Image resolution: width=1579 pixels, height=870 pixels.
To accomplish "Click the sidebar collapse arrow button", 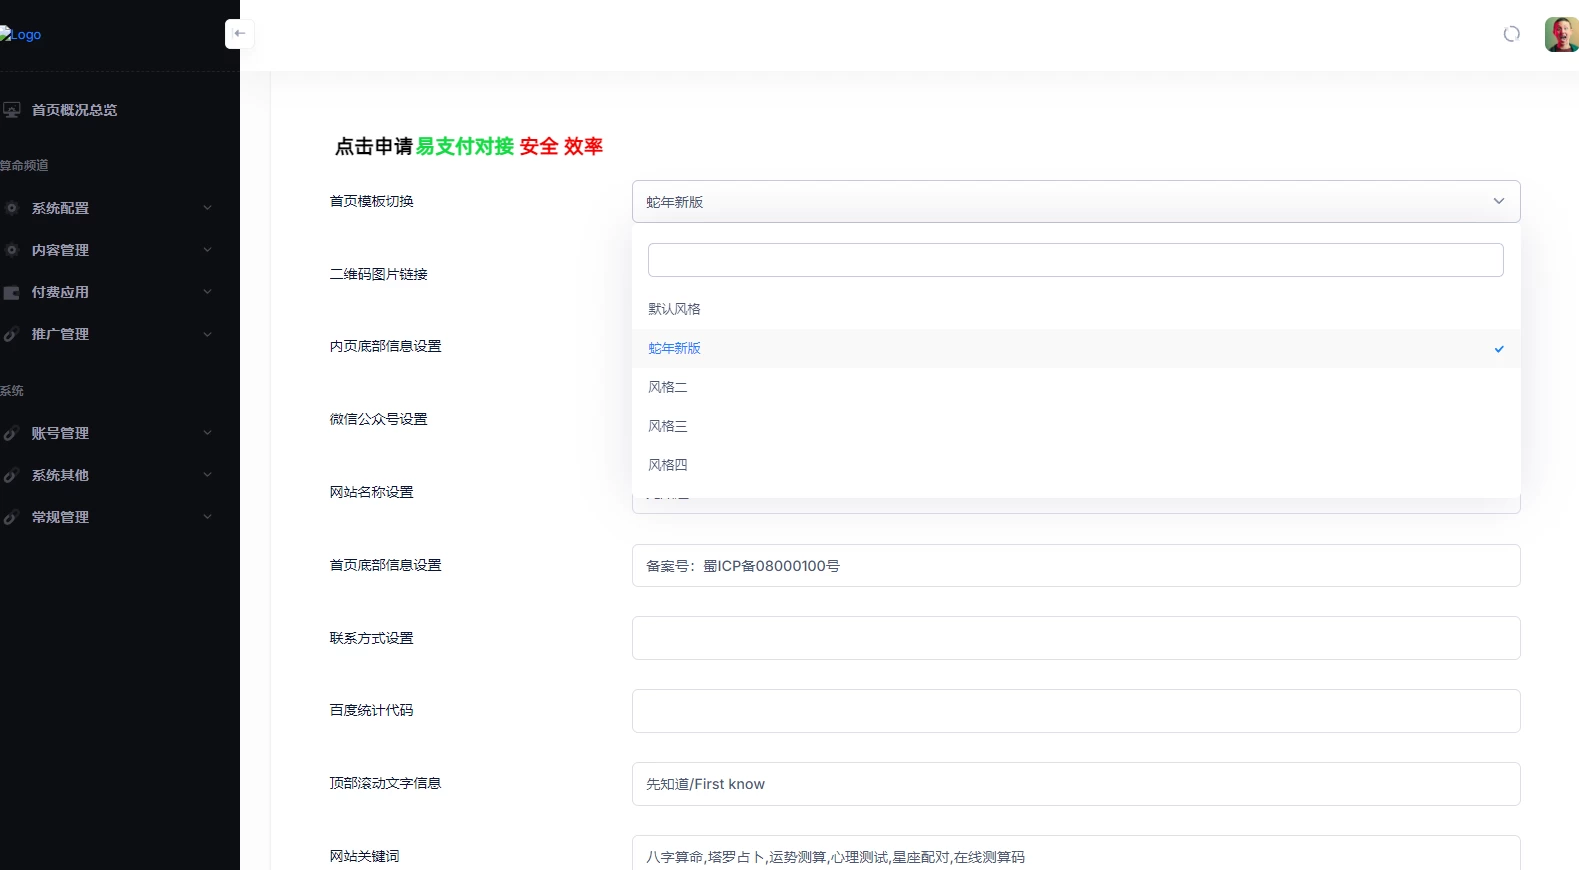I will click(239, 34).
